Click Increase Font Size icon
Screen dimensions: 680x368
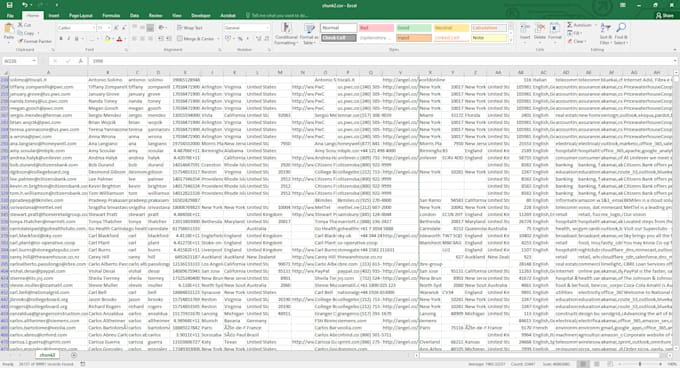pyautogui.click(x=116, y=28)
